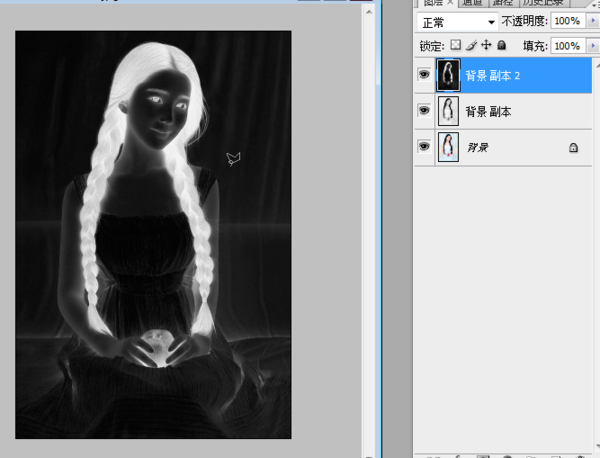Screen dimensions: 600x458
Task: Hide the 背景 layer using its eye
Action: 424,147
